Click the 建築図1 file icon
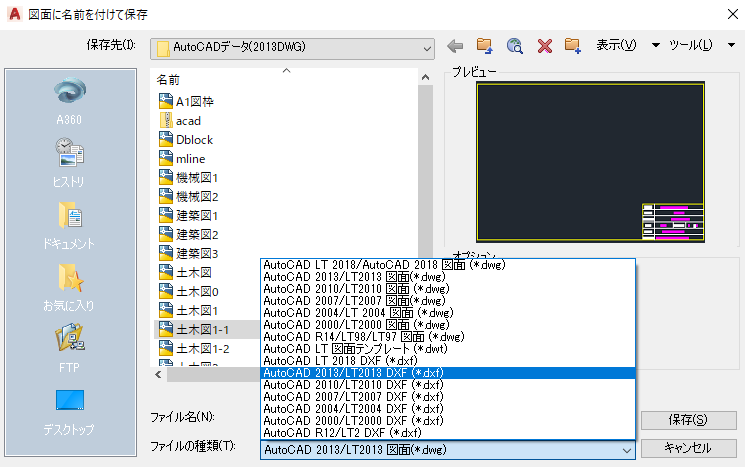The image size is (745, 467). pyautogui.click(x=165, y=215)
